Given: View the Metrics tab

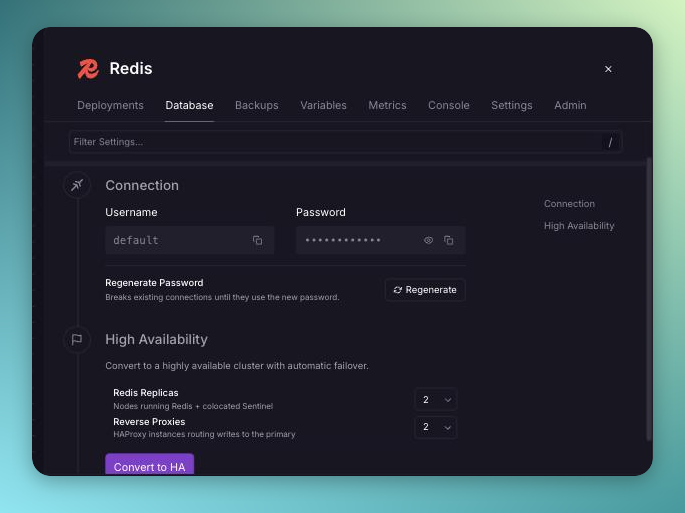Looking at the screenshot, I should click(x=387, y=105).
